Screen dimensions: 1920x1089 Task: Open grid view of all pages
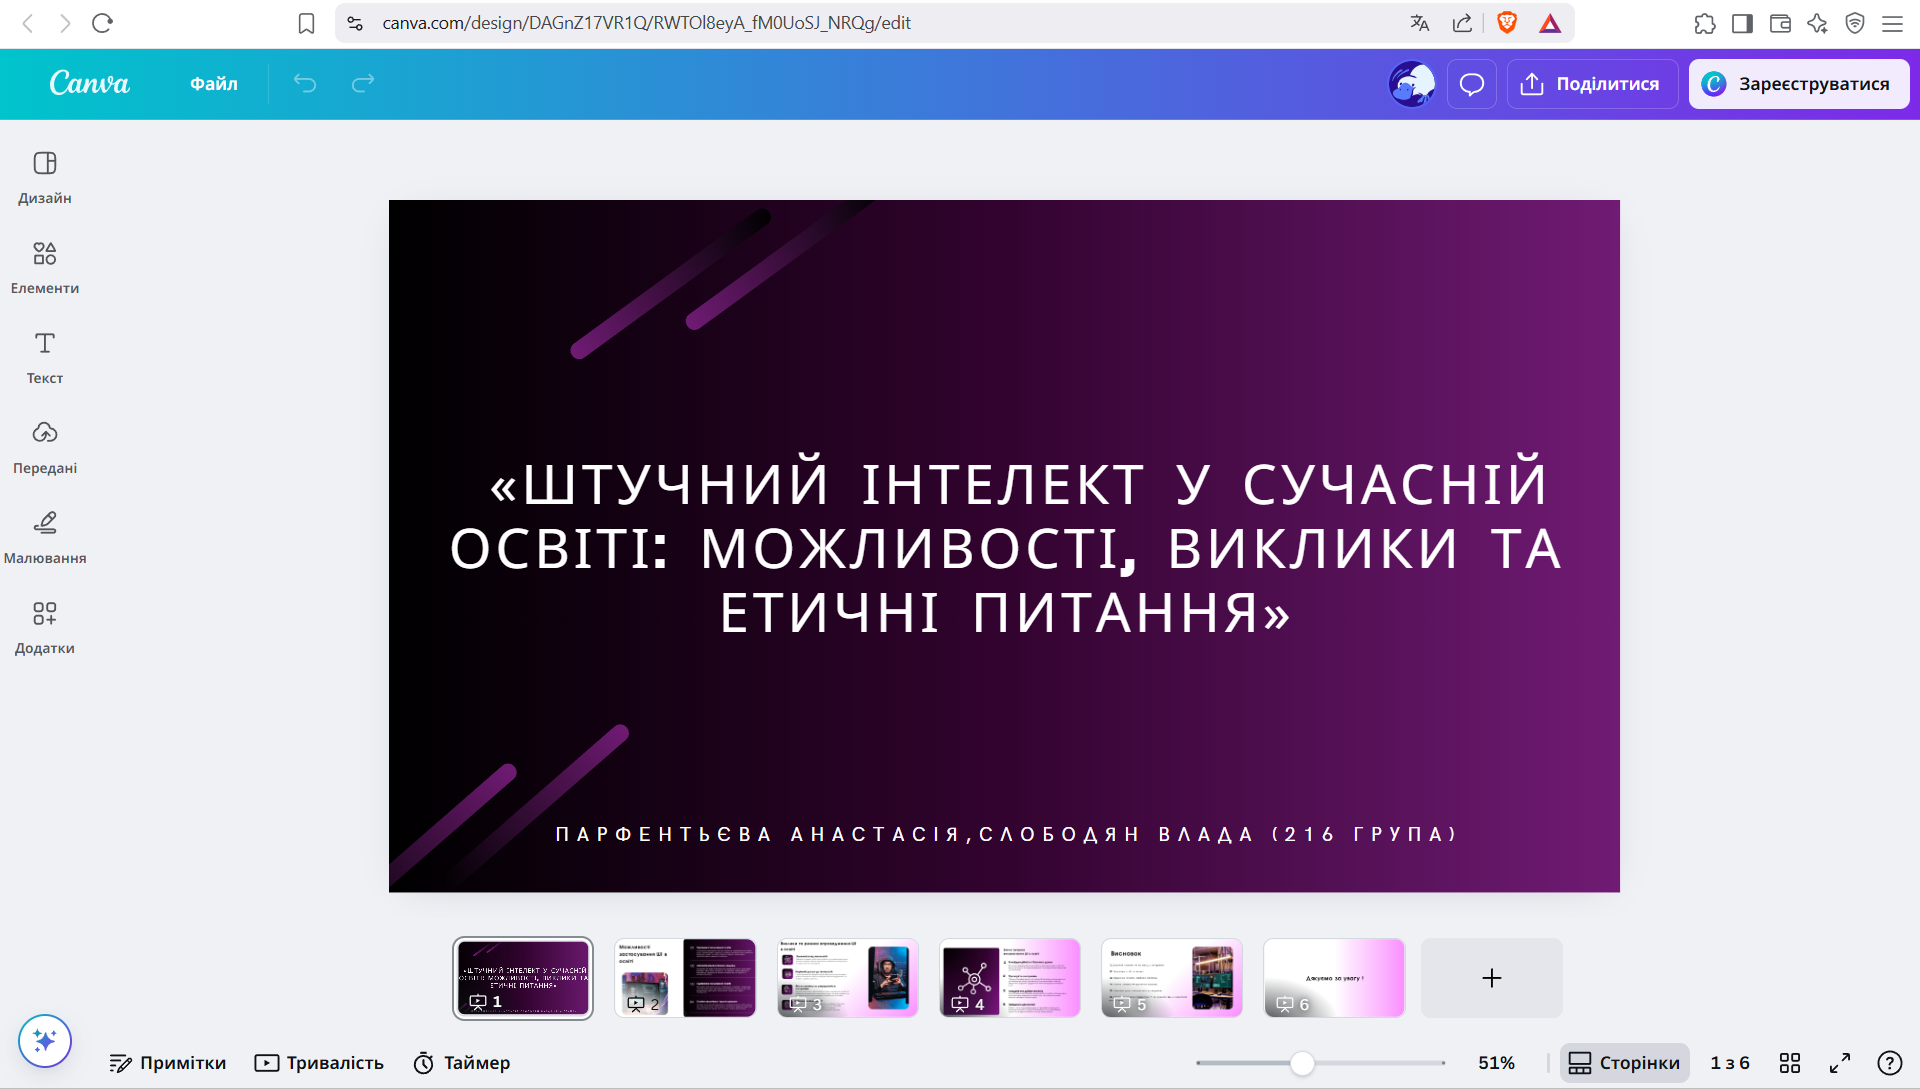coord(1790,1063)
